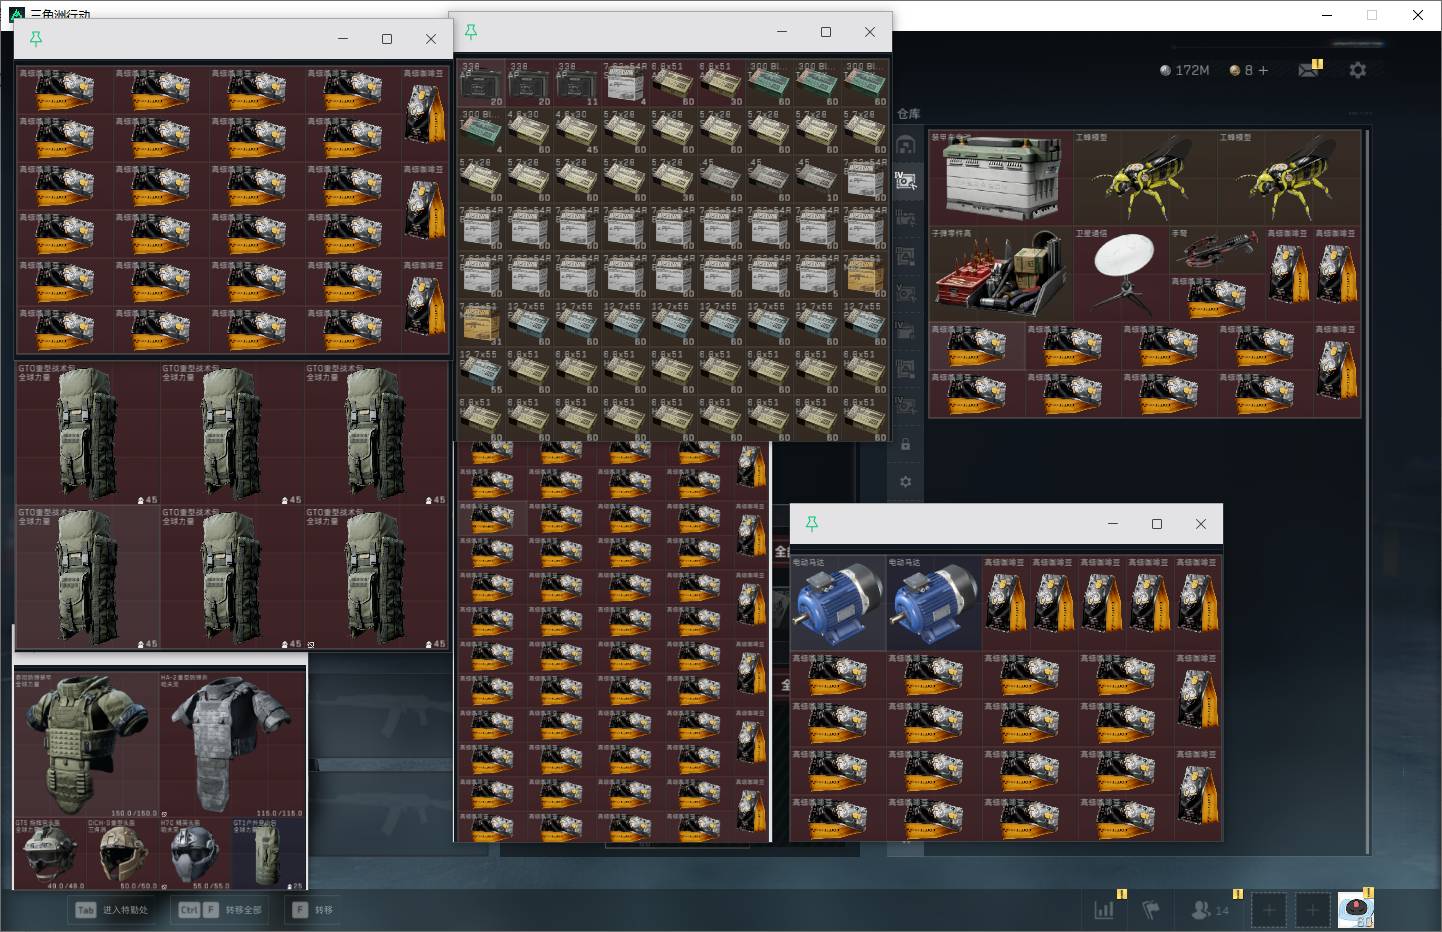Select the gray H7C helmet

point(195,854)
